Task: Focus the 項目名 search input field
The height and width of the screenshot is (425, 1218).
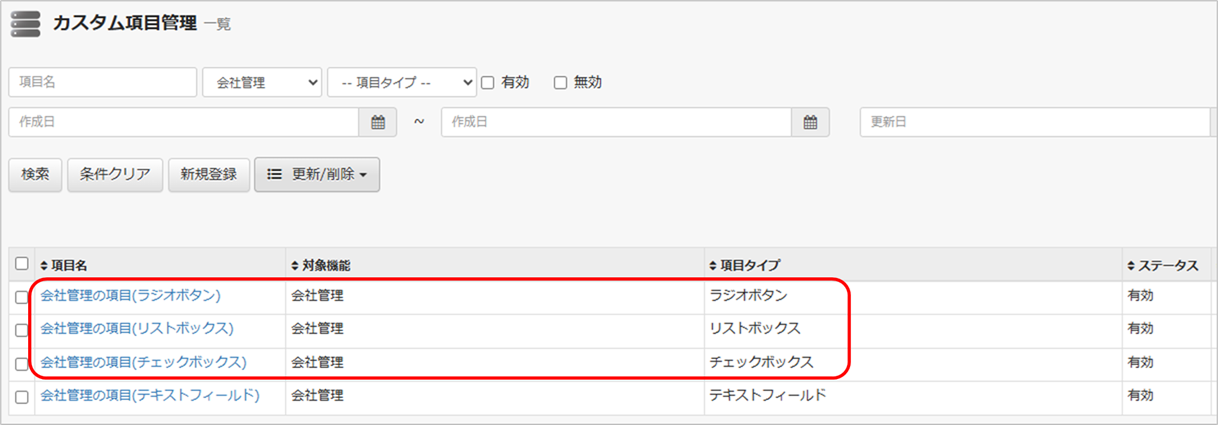Action: tap(103, 82)
